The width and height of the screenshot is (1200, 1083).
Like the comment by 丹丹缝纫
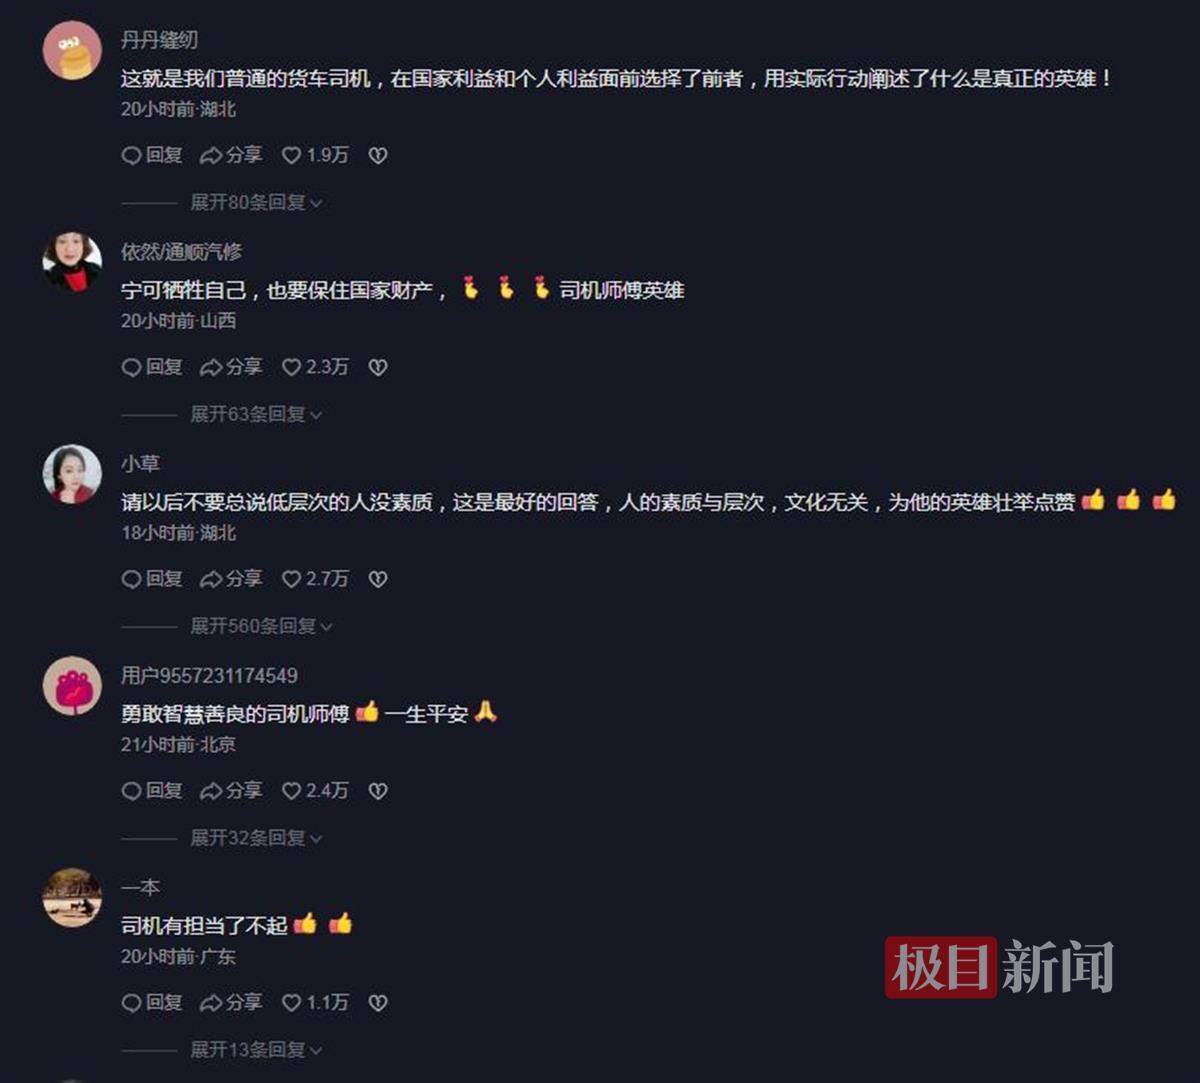315,155
